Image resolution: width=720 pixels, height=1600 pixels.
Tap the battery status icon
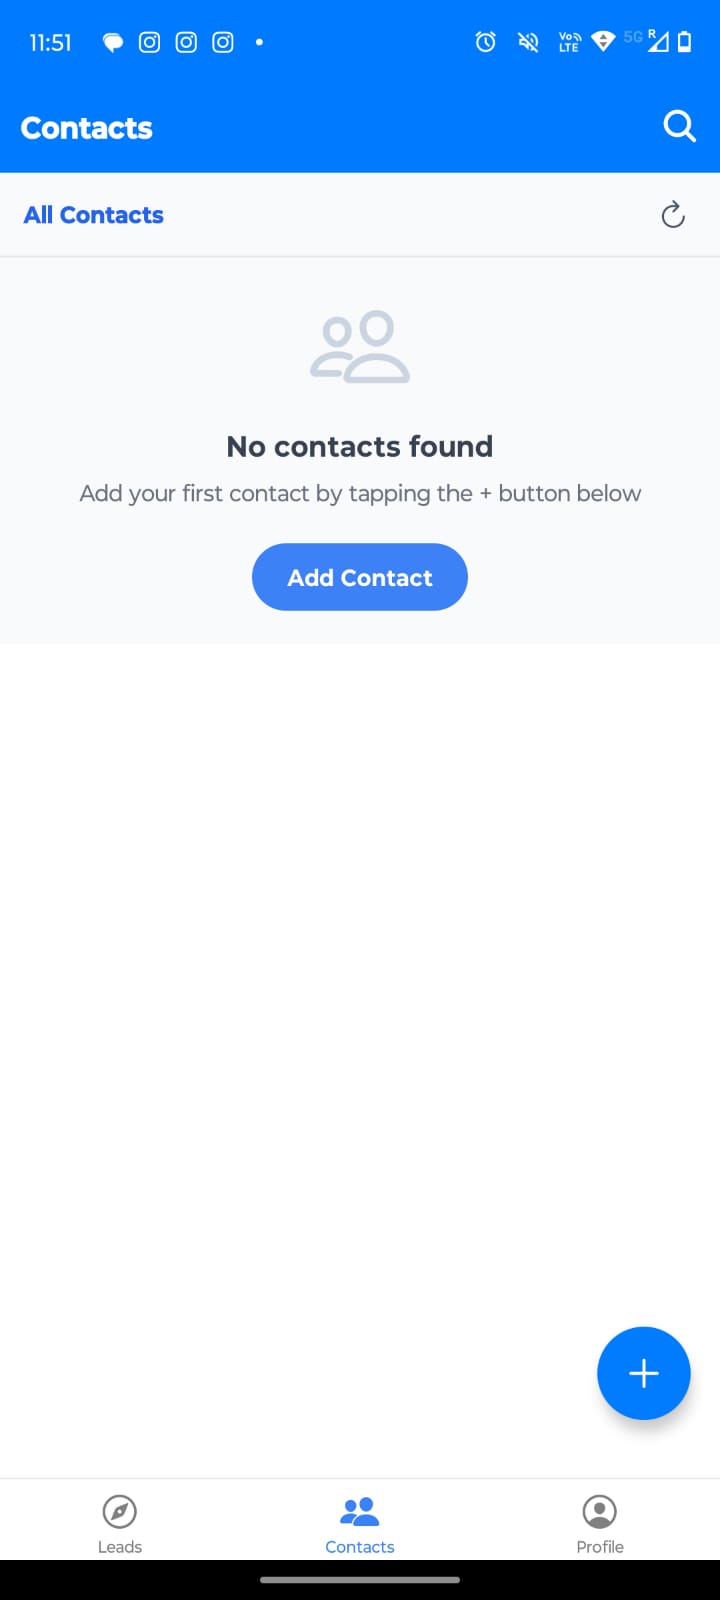coord(685,42)
